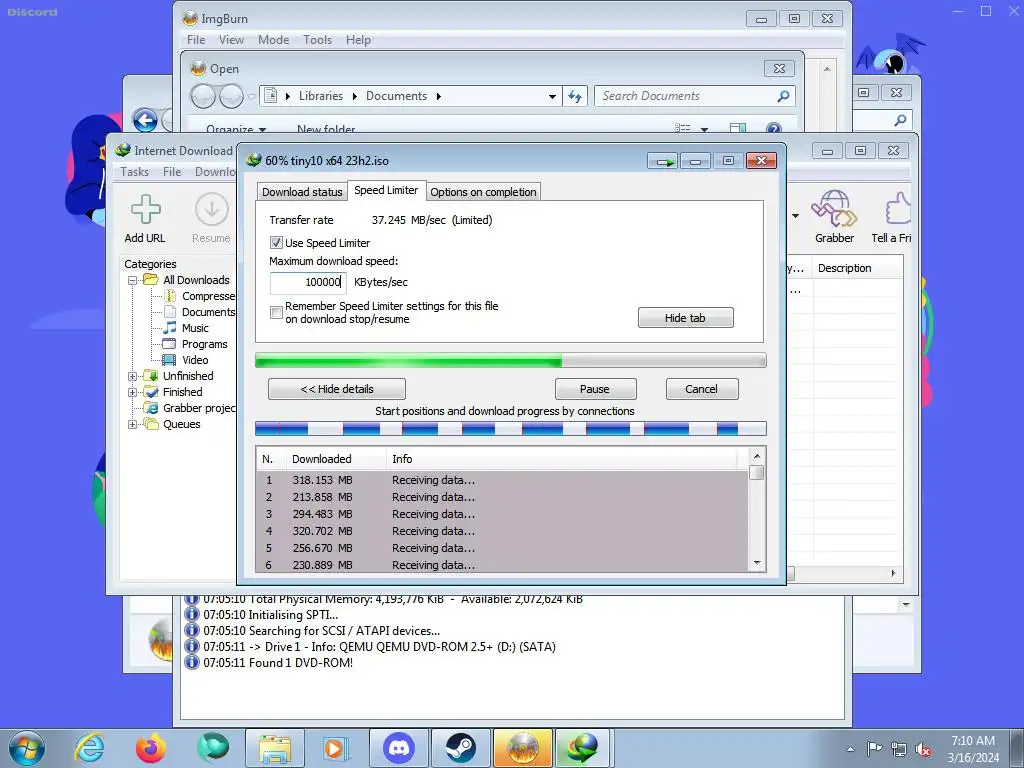This screenshot has height=768, width=1024.
Task: Click the maximum download speed input field
Action: pyautogui.click(x=308, y=282)
